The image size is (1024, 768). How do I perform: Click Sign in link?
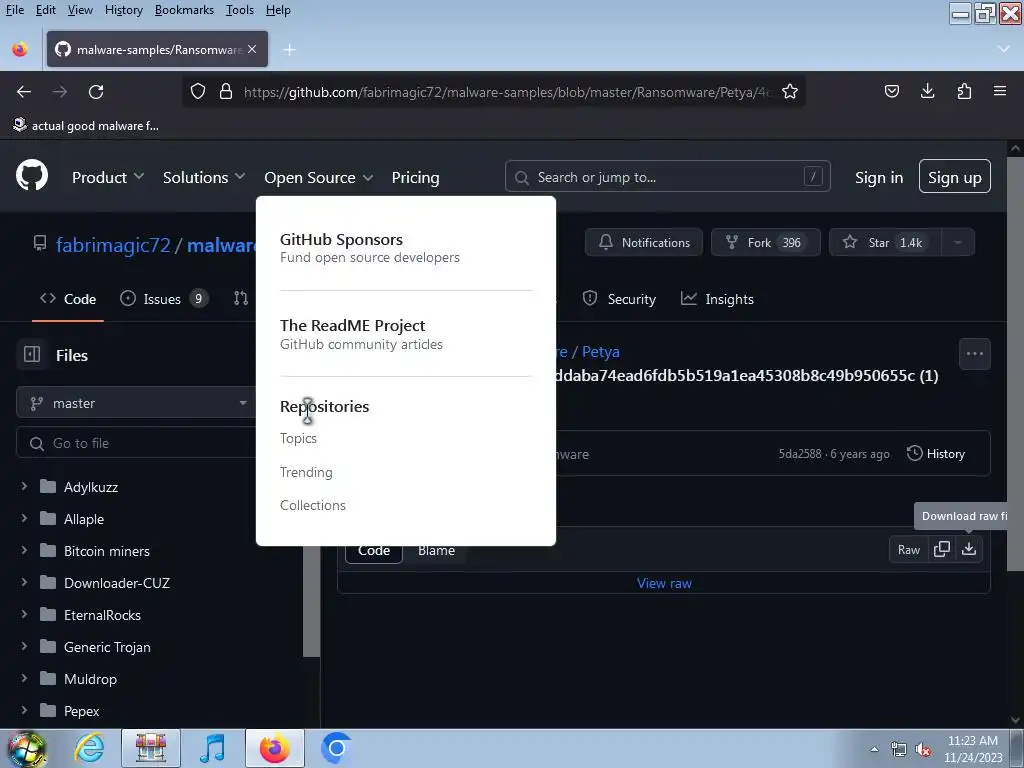coord(879,177)
